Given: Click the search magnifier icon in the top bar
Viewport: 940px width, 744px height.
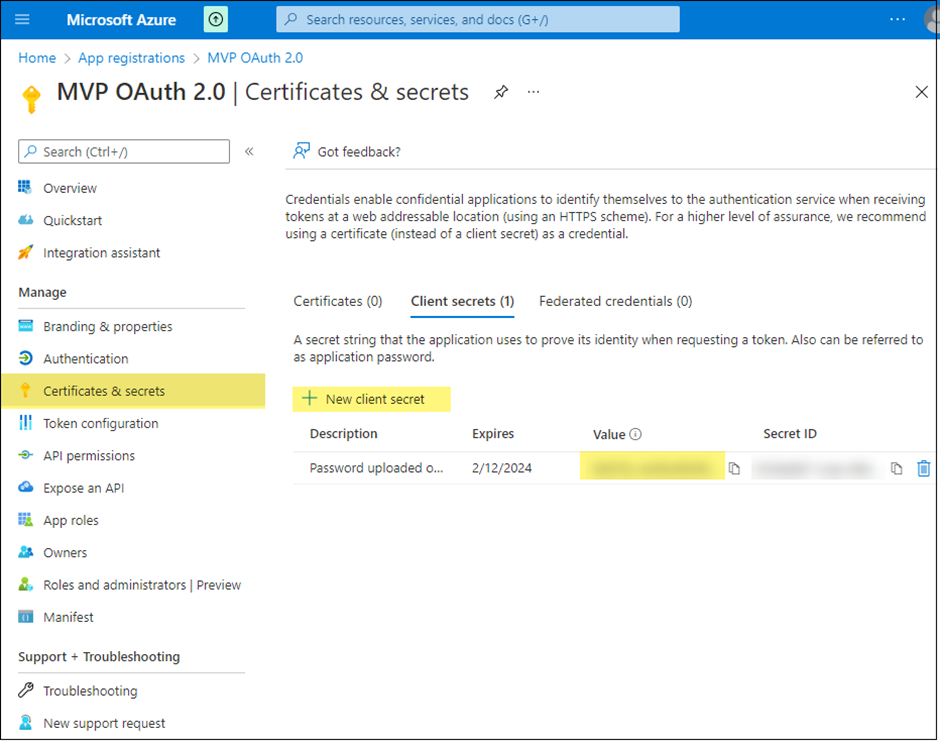Looking at the screenshot, I should (291, 19).
